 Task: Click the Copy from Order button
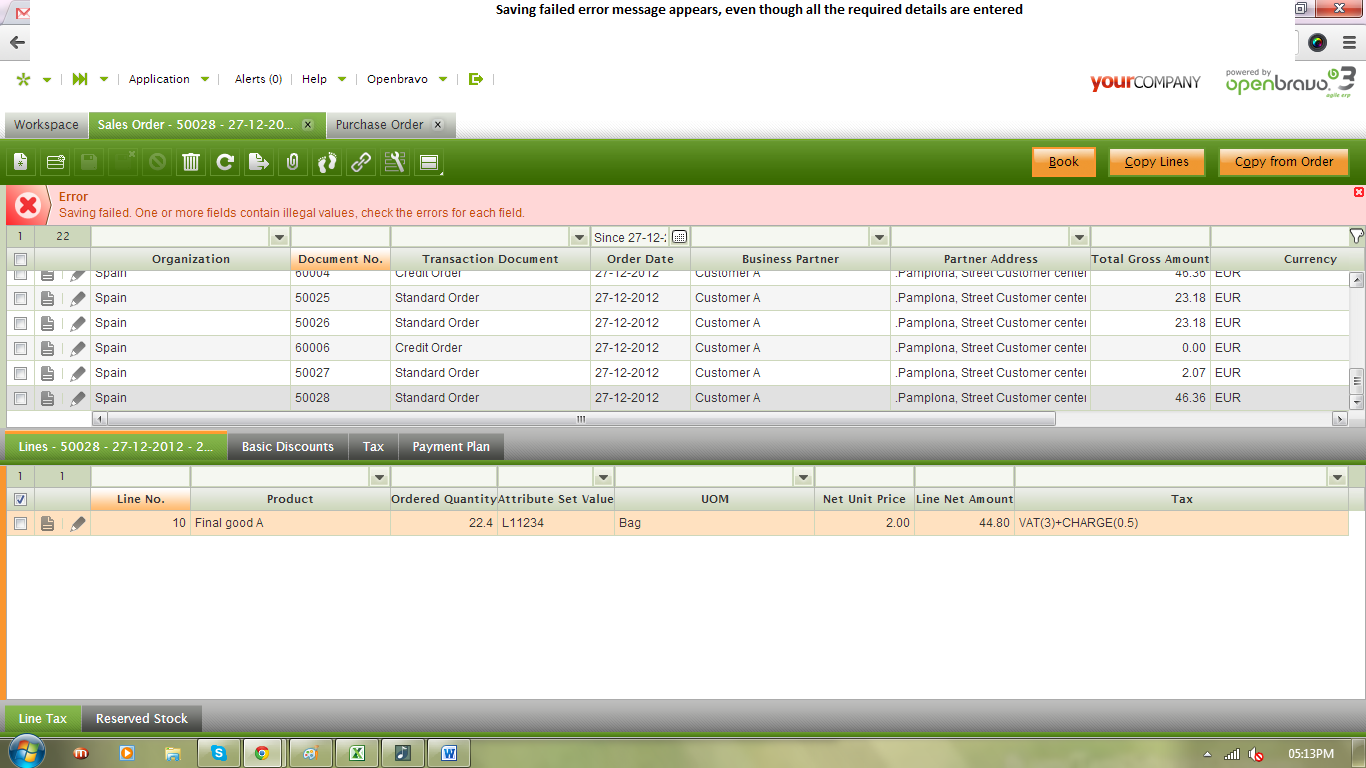pos(1283,162)
